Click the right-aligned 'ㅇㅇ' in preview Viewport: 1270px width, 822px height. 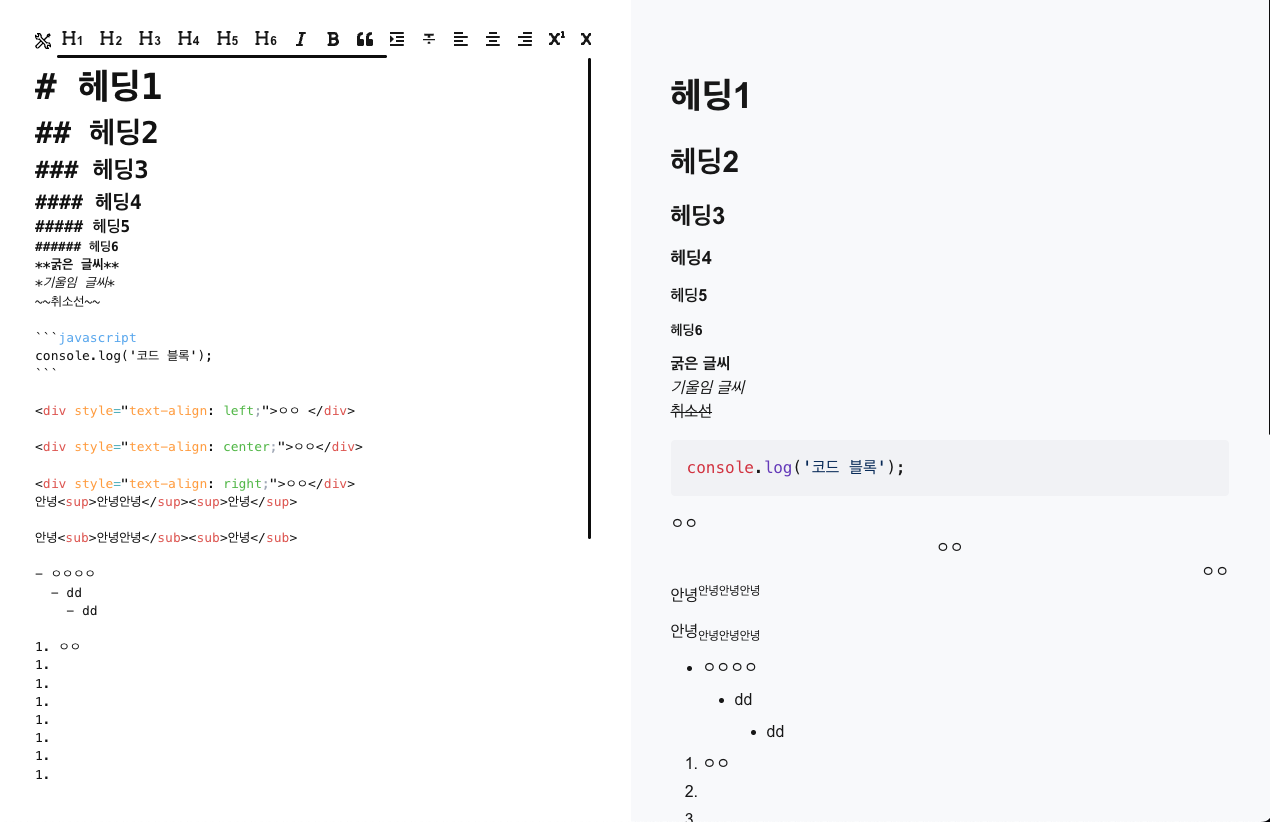click(1215, 571)
